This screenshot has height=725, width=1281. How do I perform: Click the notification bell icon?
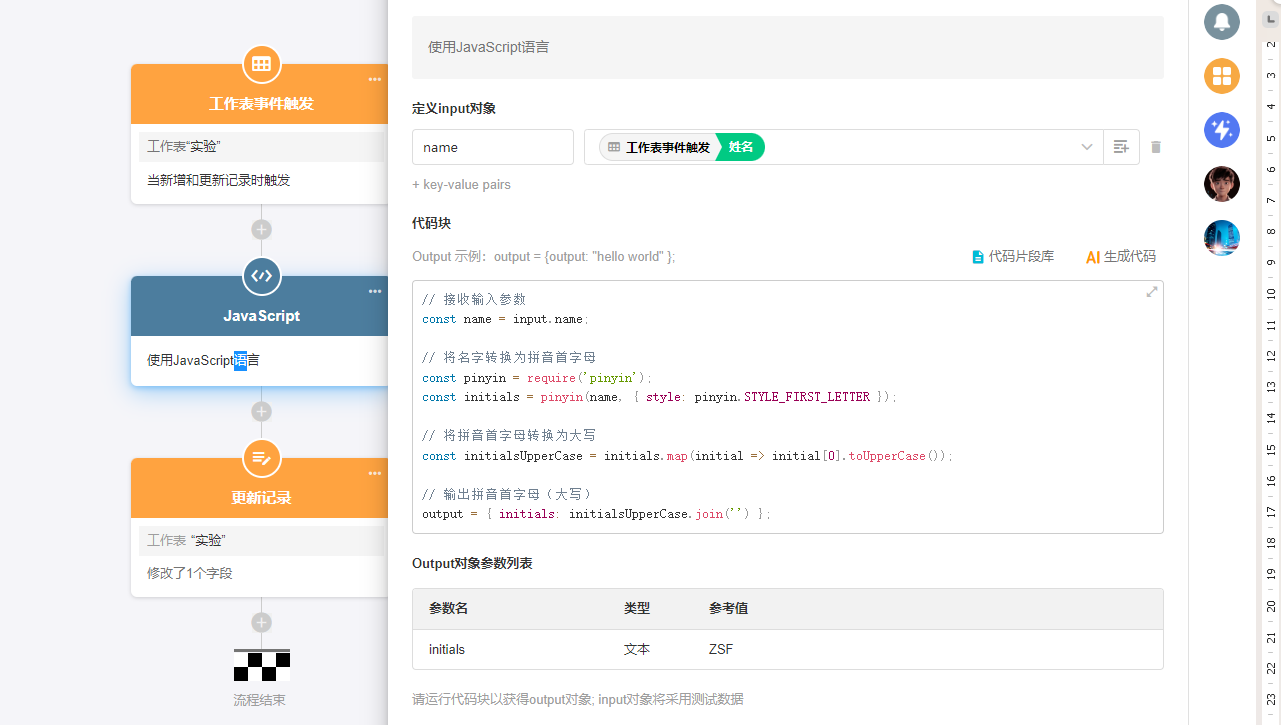[x=1221, y=22]
